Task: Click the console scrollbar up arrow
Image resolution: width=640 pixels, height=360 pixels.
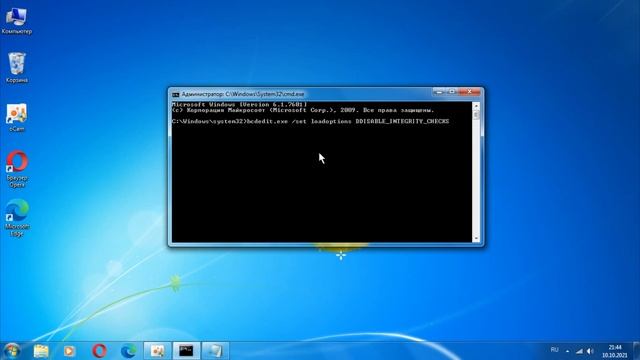Action: (476, 106)
